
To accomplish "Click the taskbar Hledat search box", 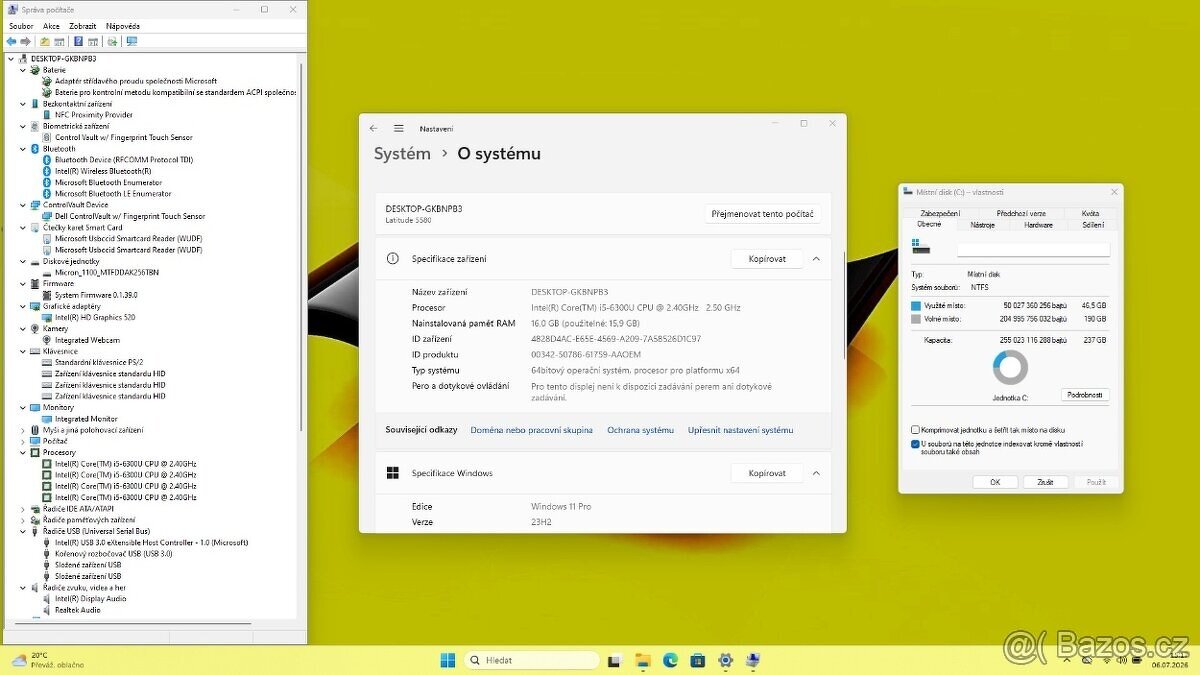I will click(533, 660).
